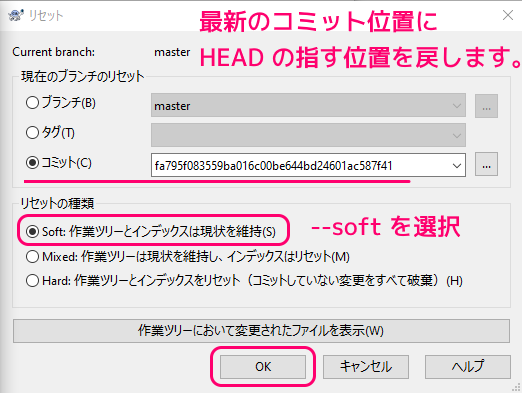Expand the commit hash combo box arrow
The image size is (522, 393).
[457, 165]
